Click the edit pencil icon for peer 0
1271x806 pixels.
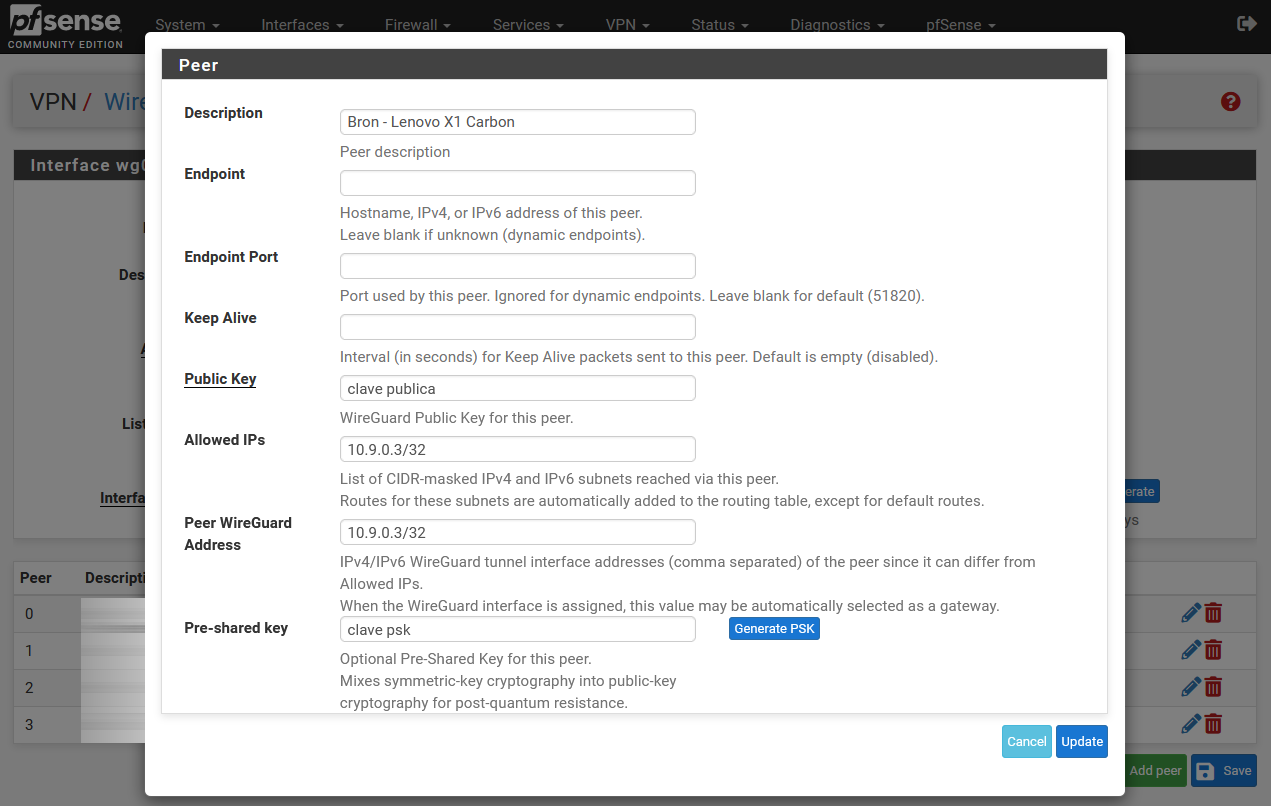click(x=1190, y=613)
